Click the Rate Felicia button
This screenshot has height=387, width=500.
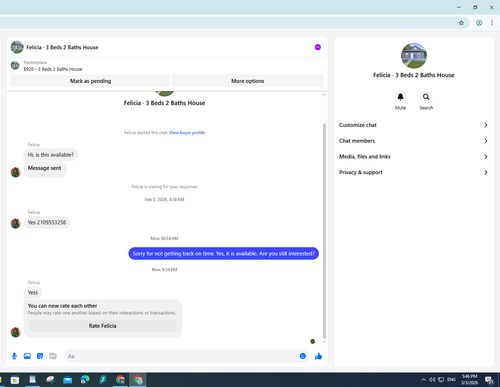coord(102,326)
